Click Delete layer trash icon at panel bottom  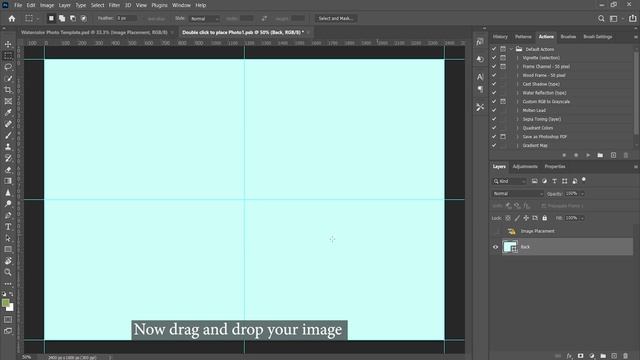626,356
